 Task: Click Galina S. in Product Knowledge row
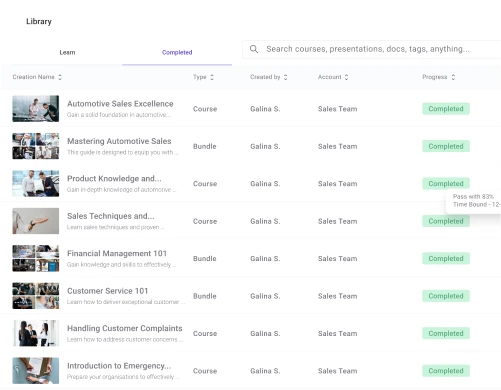pos(265,184)
